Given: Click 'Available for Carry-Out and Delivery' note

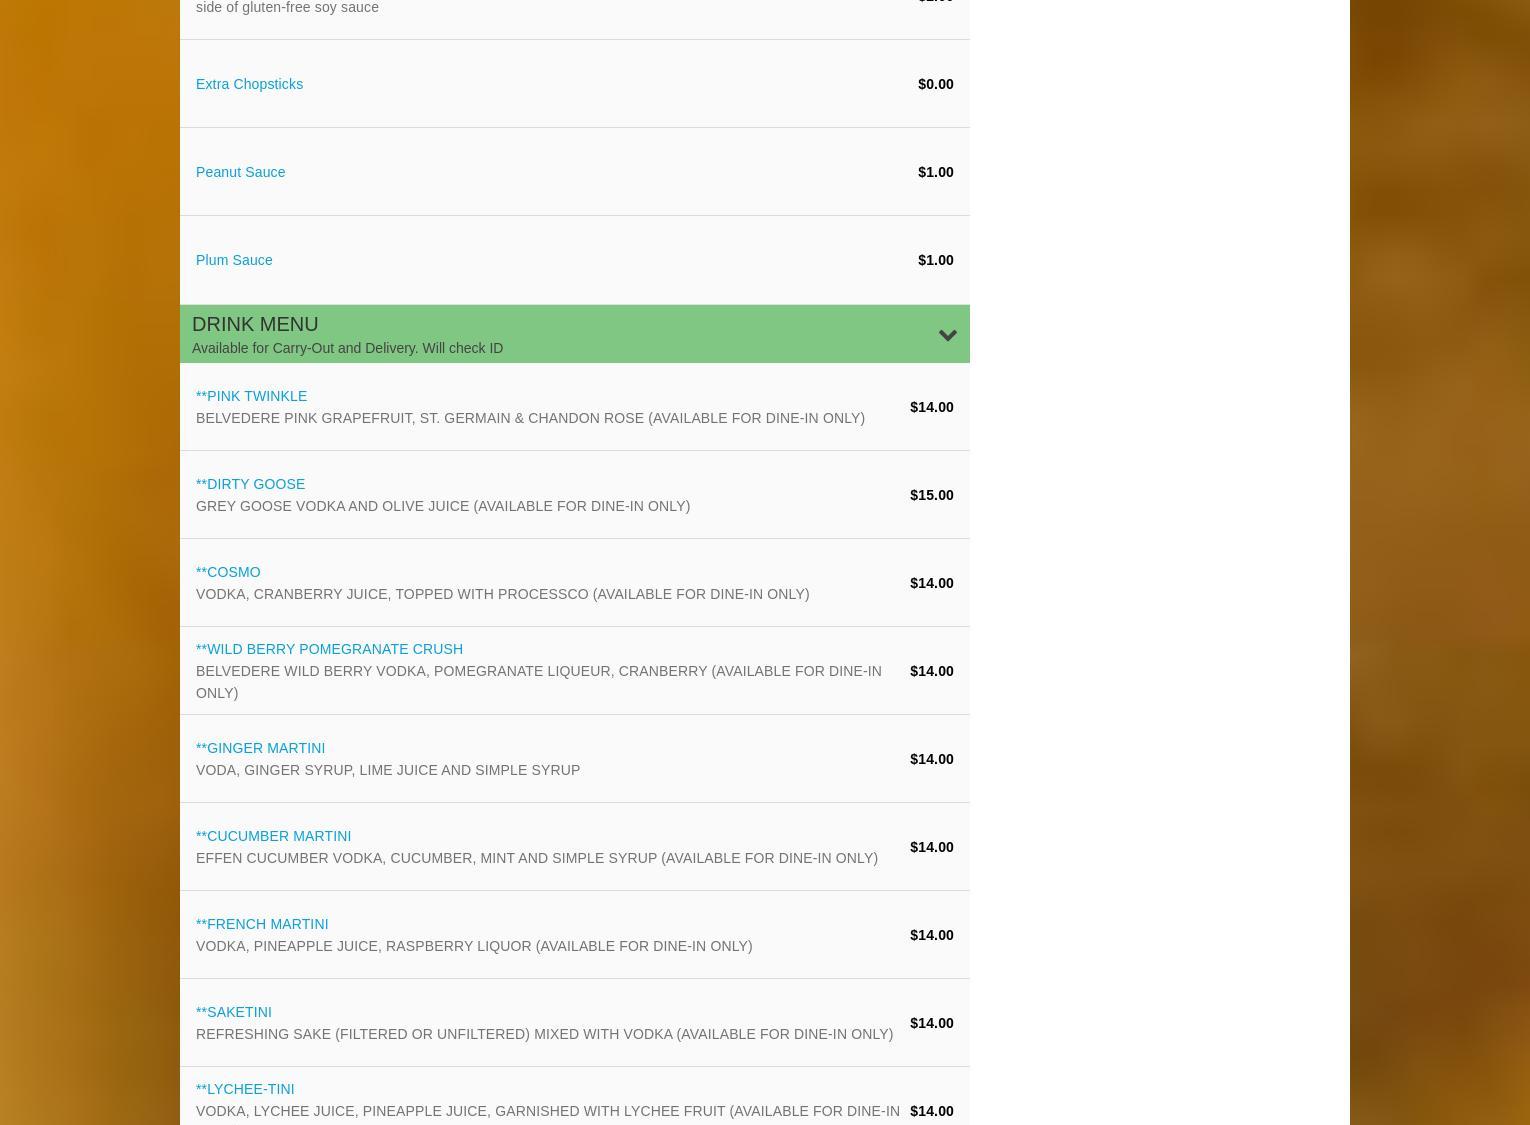Looking at the screenshot, I should point(347,348).
